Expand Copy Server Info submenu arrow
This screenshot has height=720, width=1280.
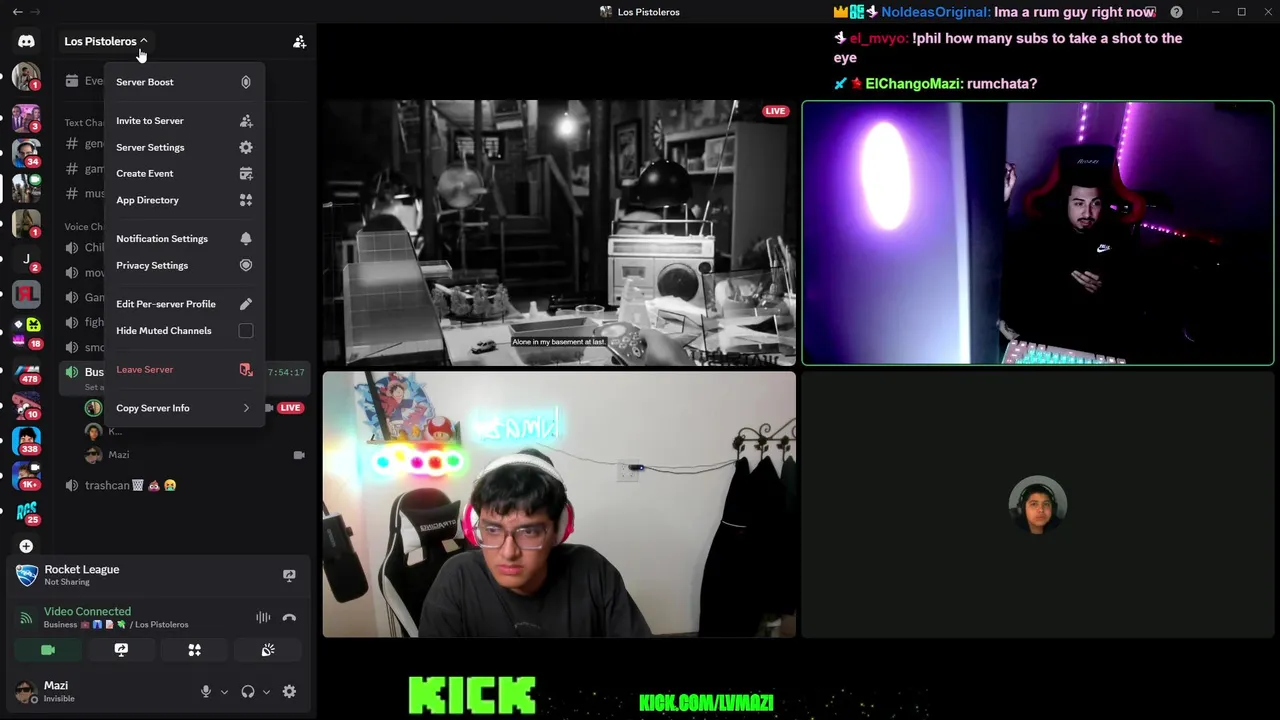246,408
